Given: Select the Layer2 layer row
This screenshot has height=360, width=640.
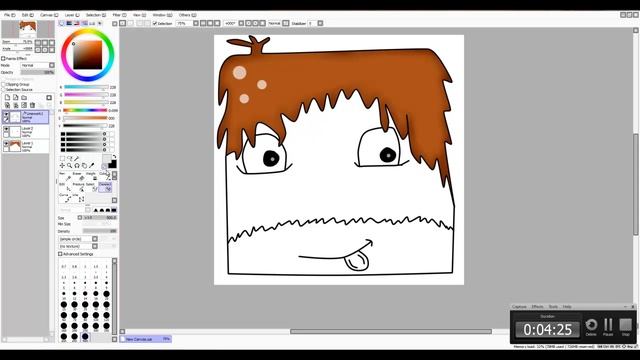Looking at the screenshot, I should [25, 131].
